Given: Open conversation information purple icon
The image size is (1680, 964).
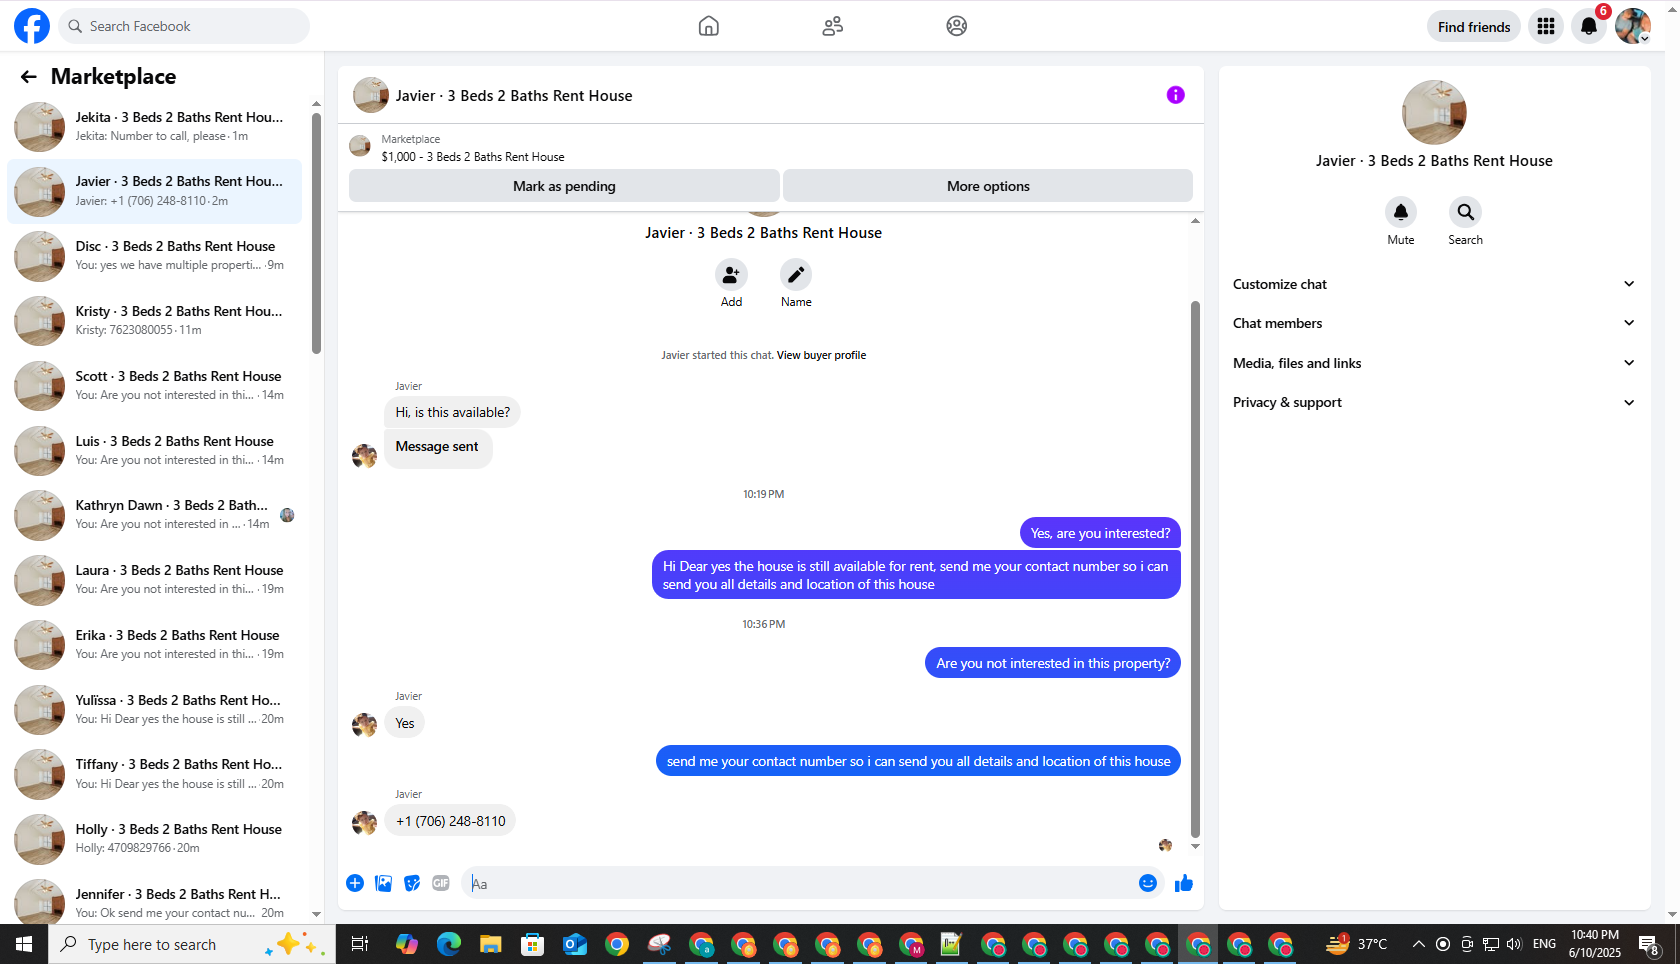Looking at the screenshot, I should (1176, 95).
